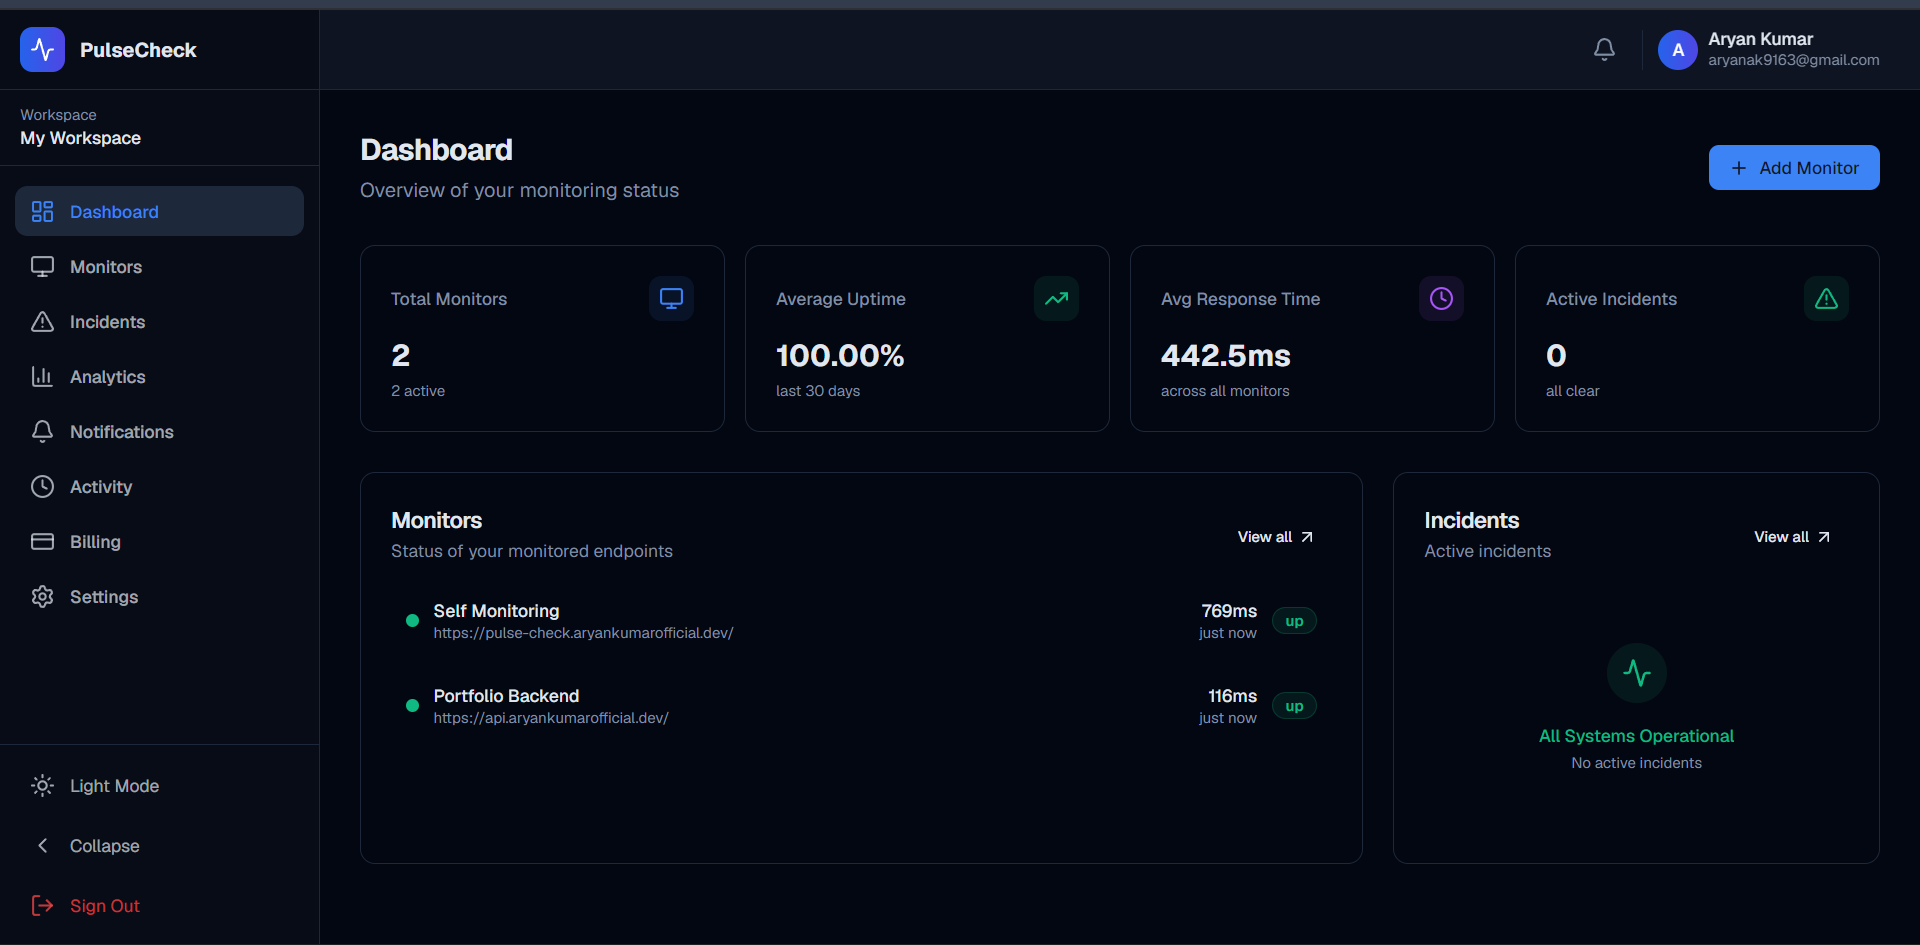Click the Monitors screen icon in sidebar
Screen dimensions: 1920x945
(x=42, y=266)
